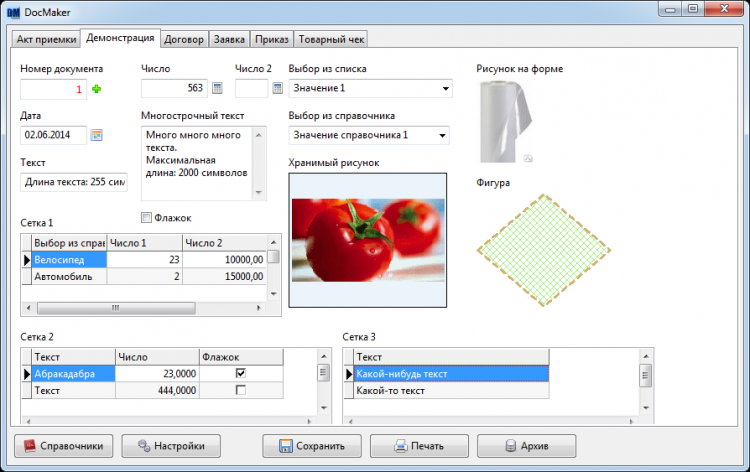Click the scroll-down arrow of Сетка 3
Image resolution: width=750 pixels, height=472 pixels.
(646, 408)
